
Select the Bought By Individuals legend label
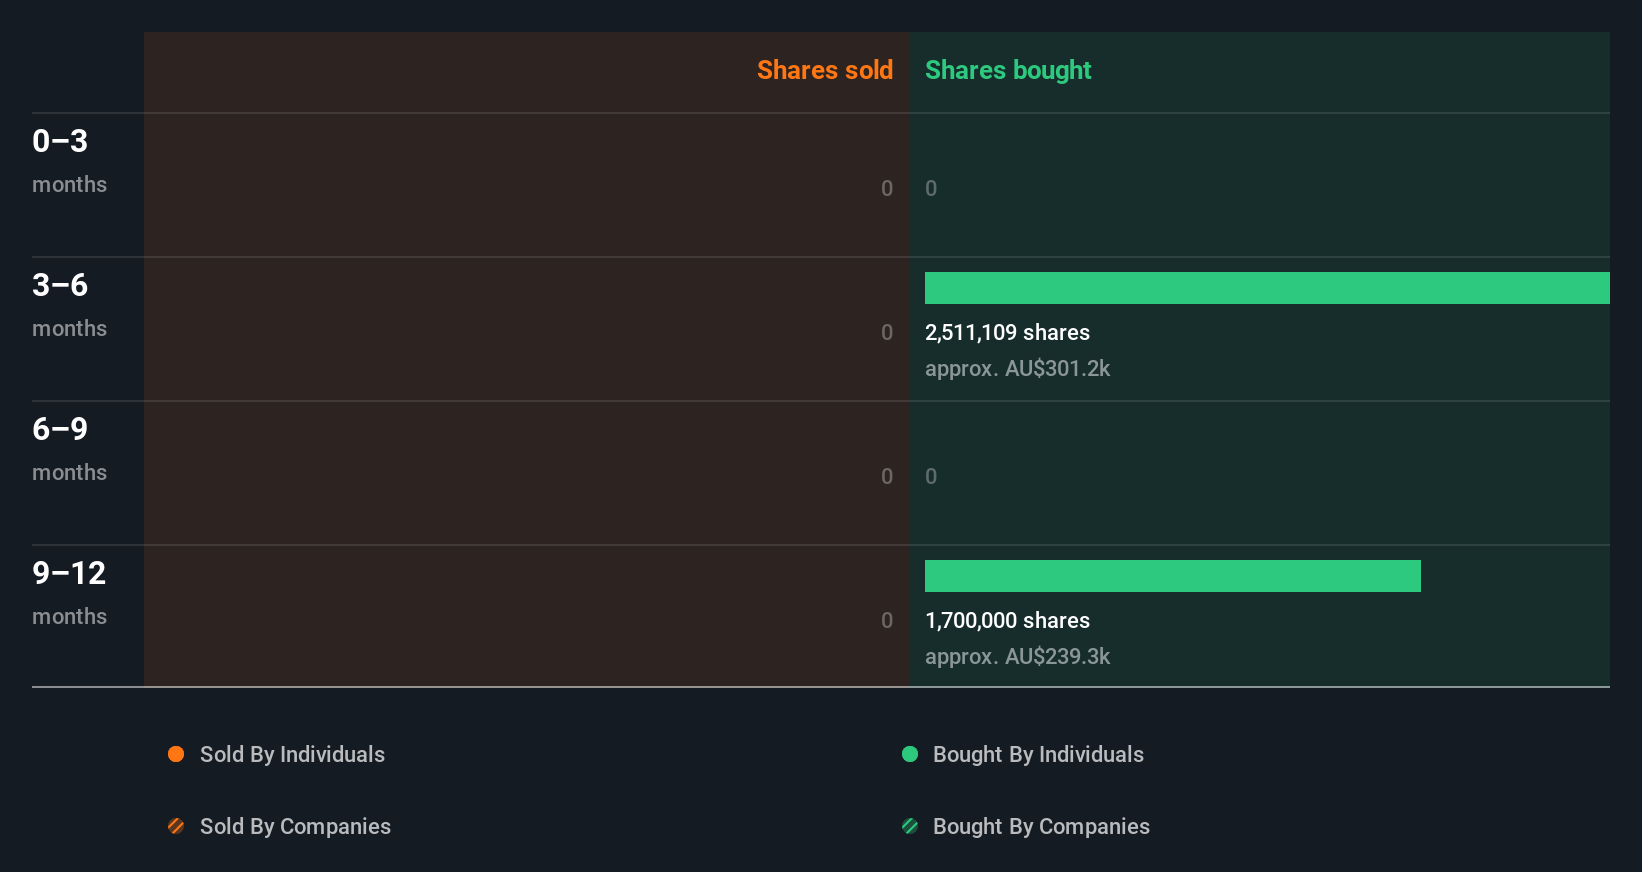(x=1038, y=754)
